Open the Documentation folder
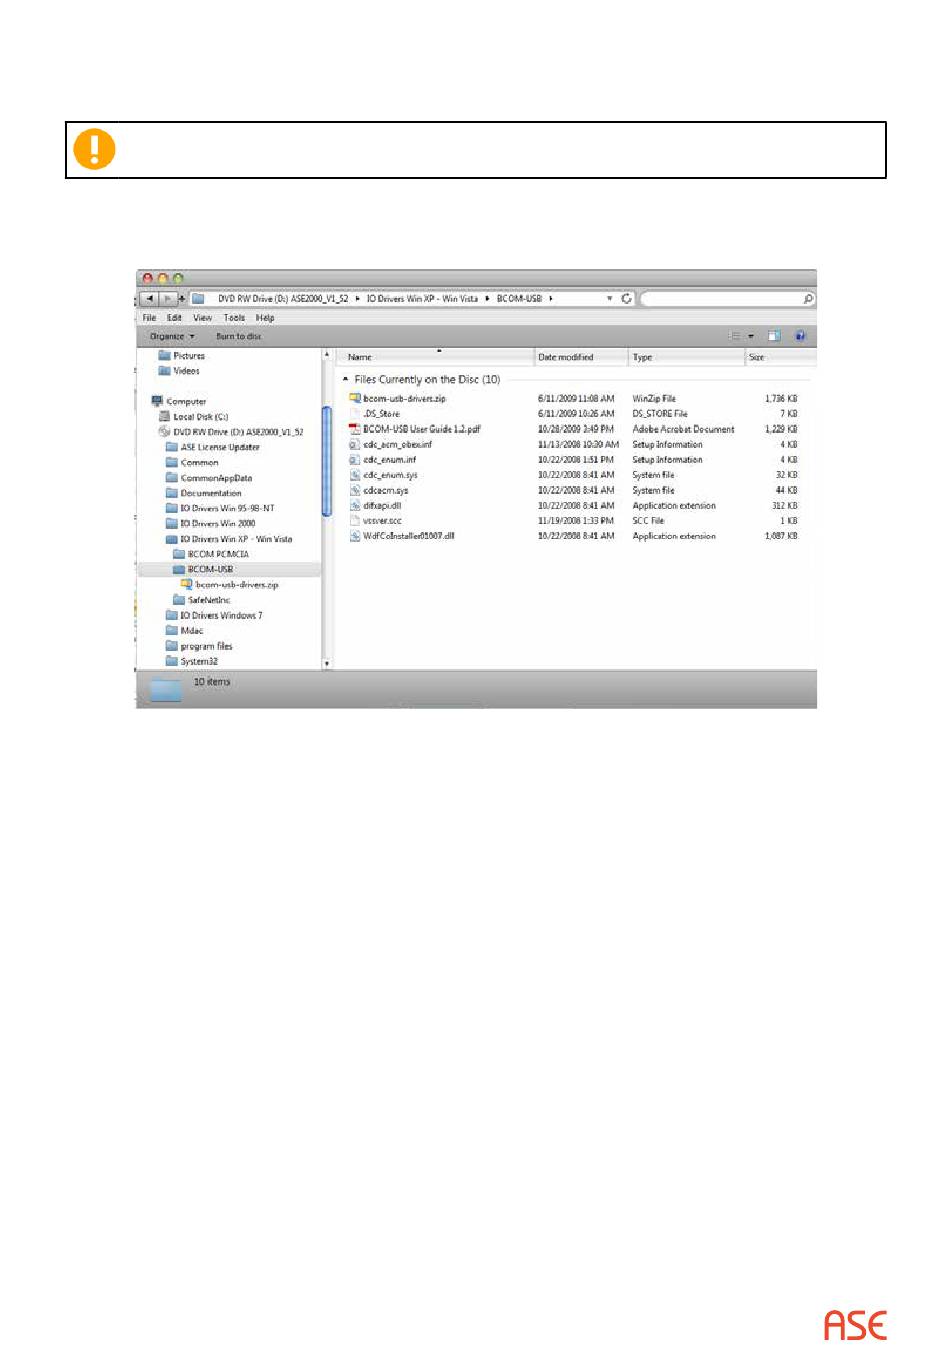The height and width of the screenshot is (1353, 950). pyautogui.click(x=210, y=494)
